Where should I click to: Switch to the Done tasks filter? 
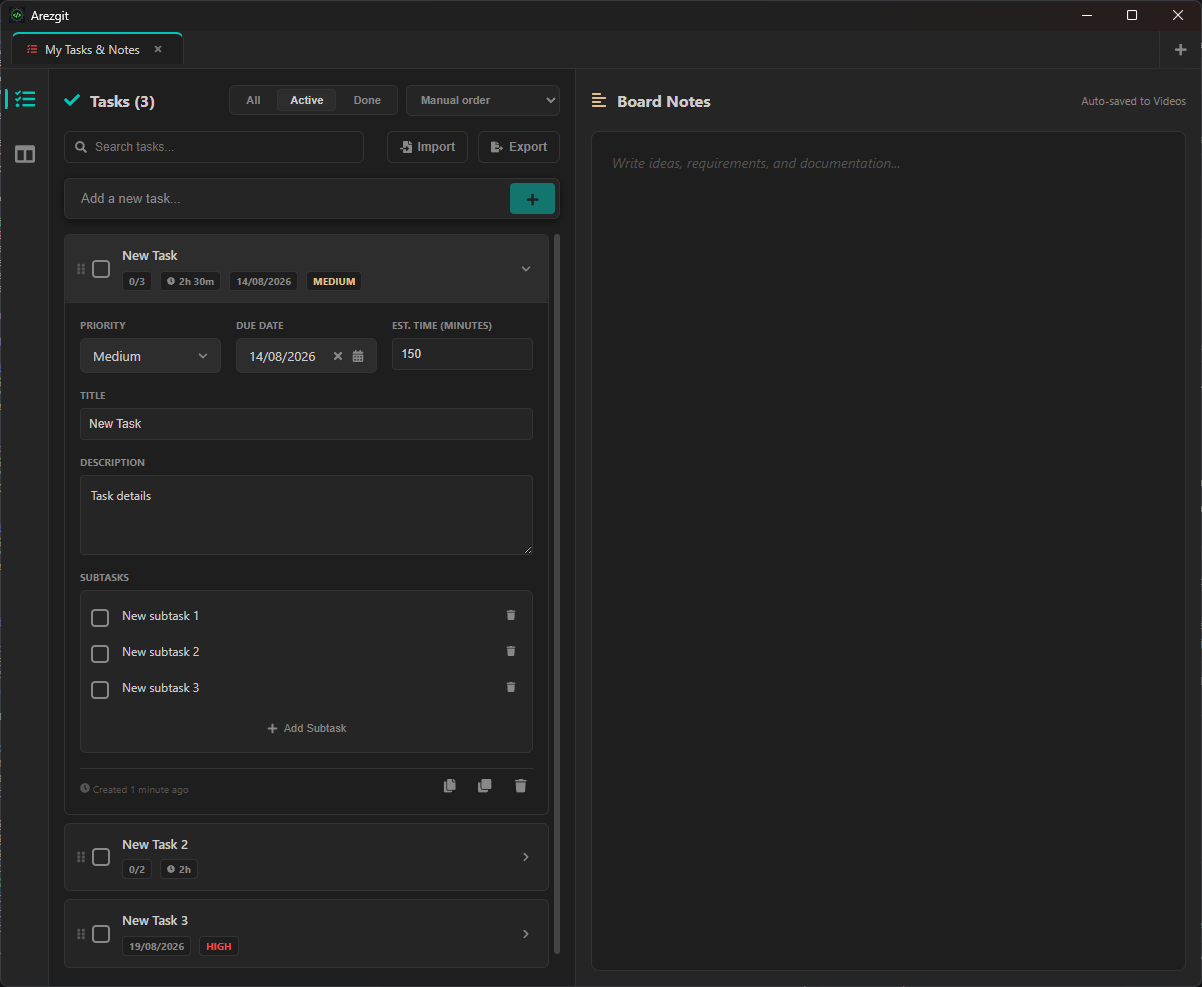367,100
